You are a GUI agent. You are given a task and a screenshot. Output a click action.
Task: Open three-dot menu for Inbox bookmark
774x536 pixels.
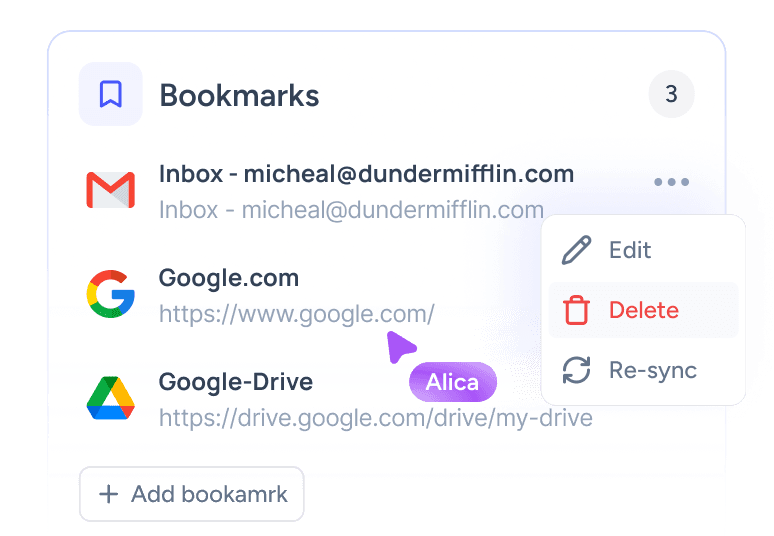point(671,182)
